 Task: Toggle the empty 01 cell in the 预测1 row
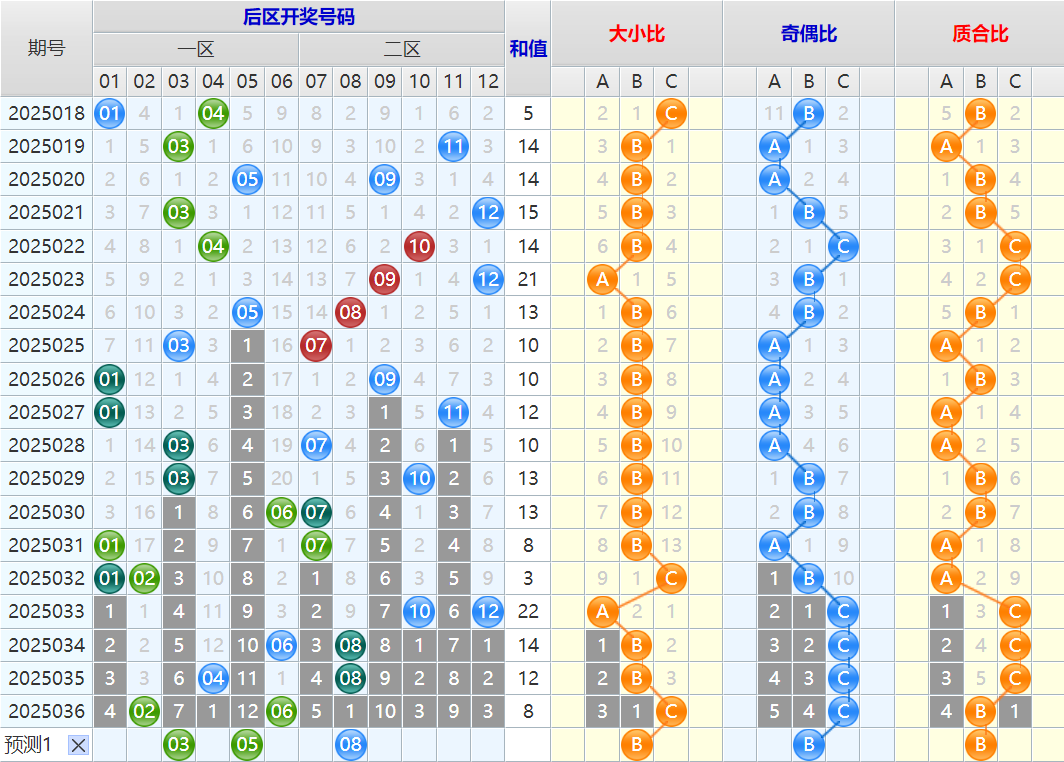pyautogui.click(x=109, y=744)
